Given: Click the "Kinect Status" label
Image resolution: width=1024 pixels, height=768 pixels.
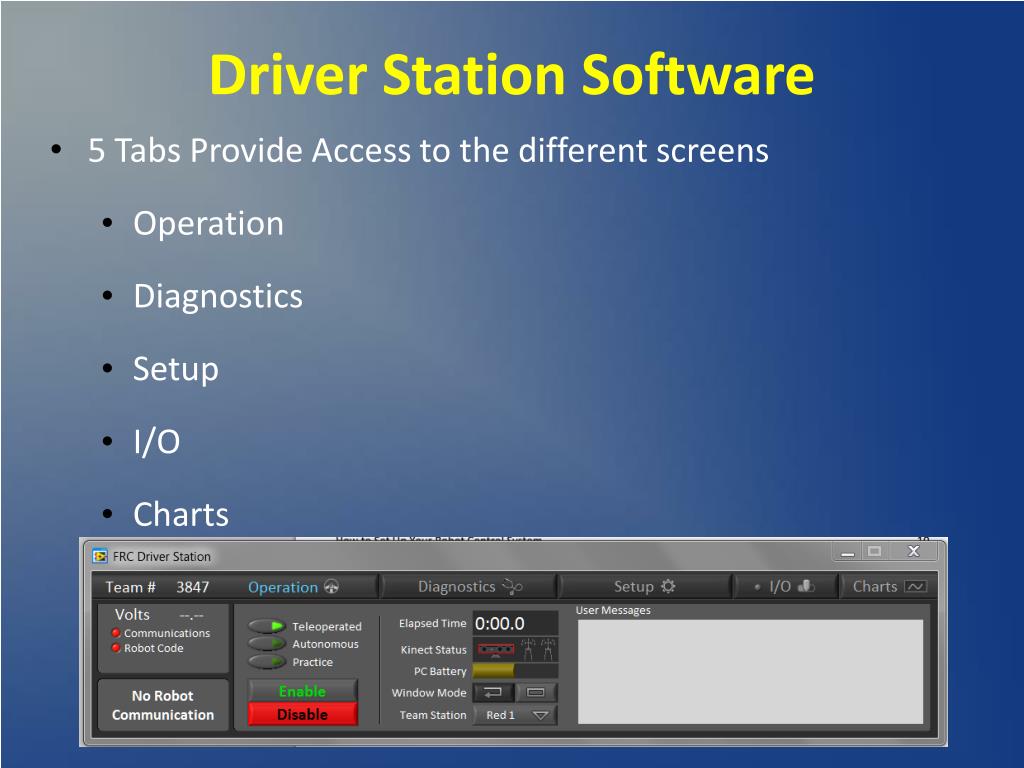Looking at the screenshot, I should [434, 650].
